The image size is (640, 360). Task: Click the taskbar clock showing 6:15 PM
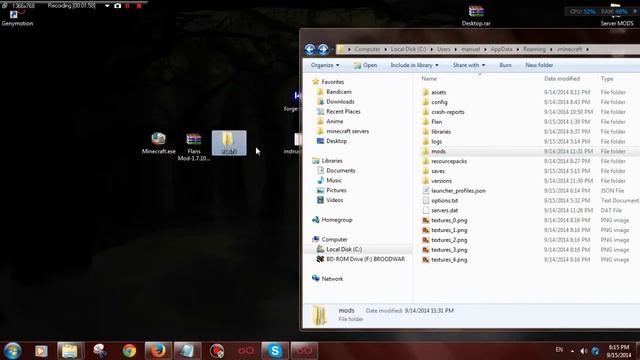(x=619, y=351)
